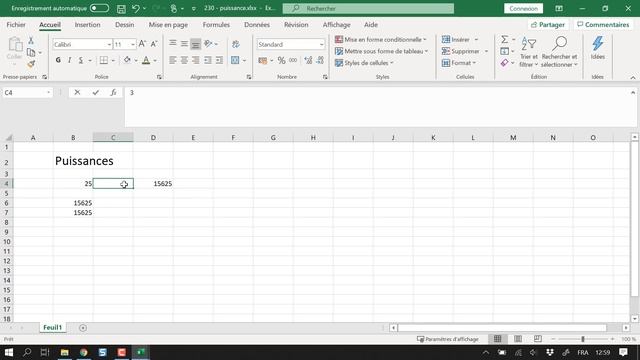This screenshot has width=640, height=360.
Task: Click the align right icon
Action: [x=196, y=60]
